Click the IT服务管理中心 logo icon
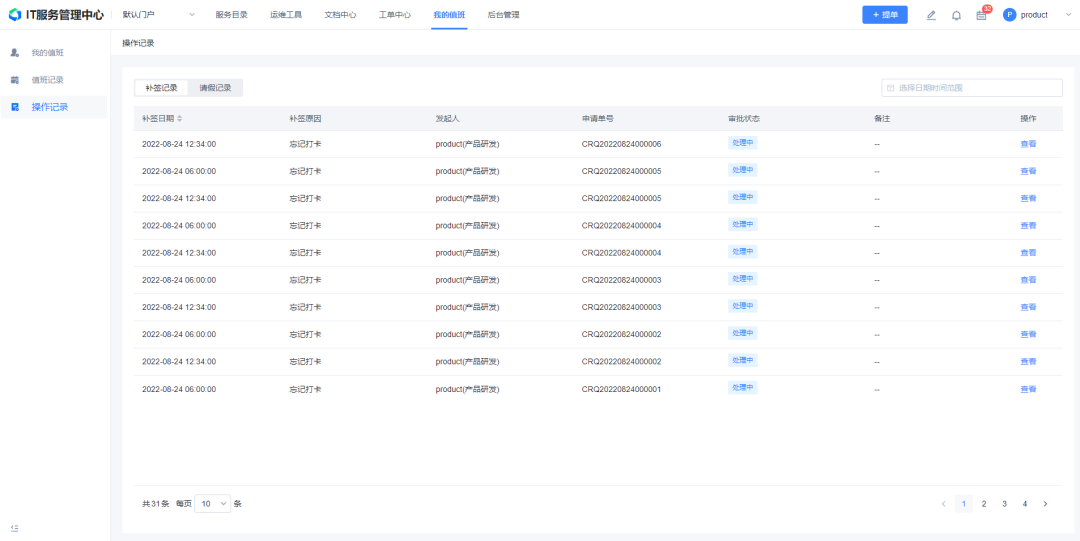This screenshot has width=1080, height=541. tap(14, 14)
